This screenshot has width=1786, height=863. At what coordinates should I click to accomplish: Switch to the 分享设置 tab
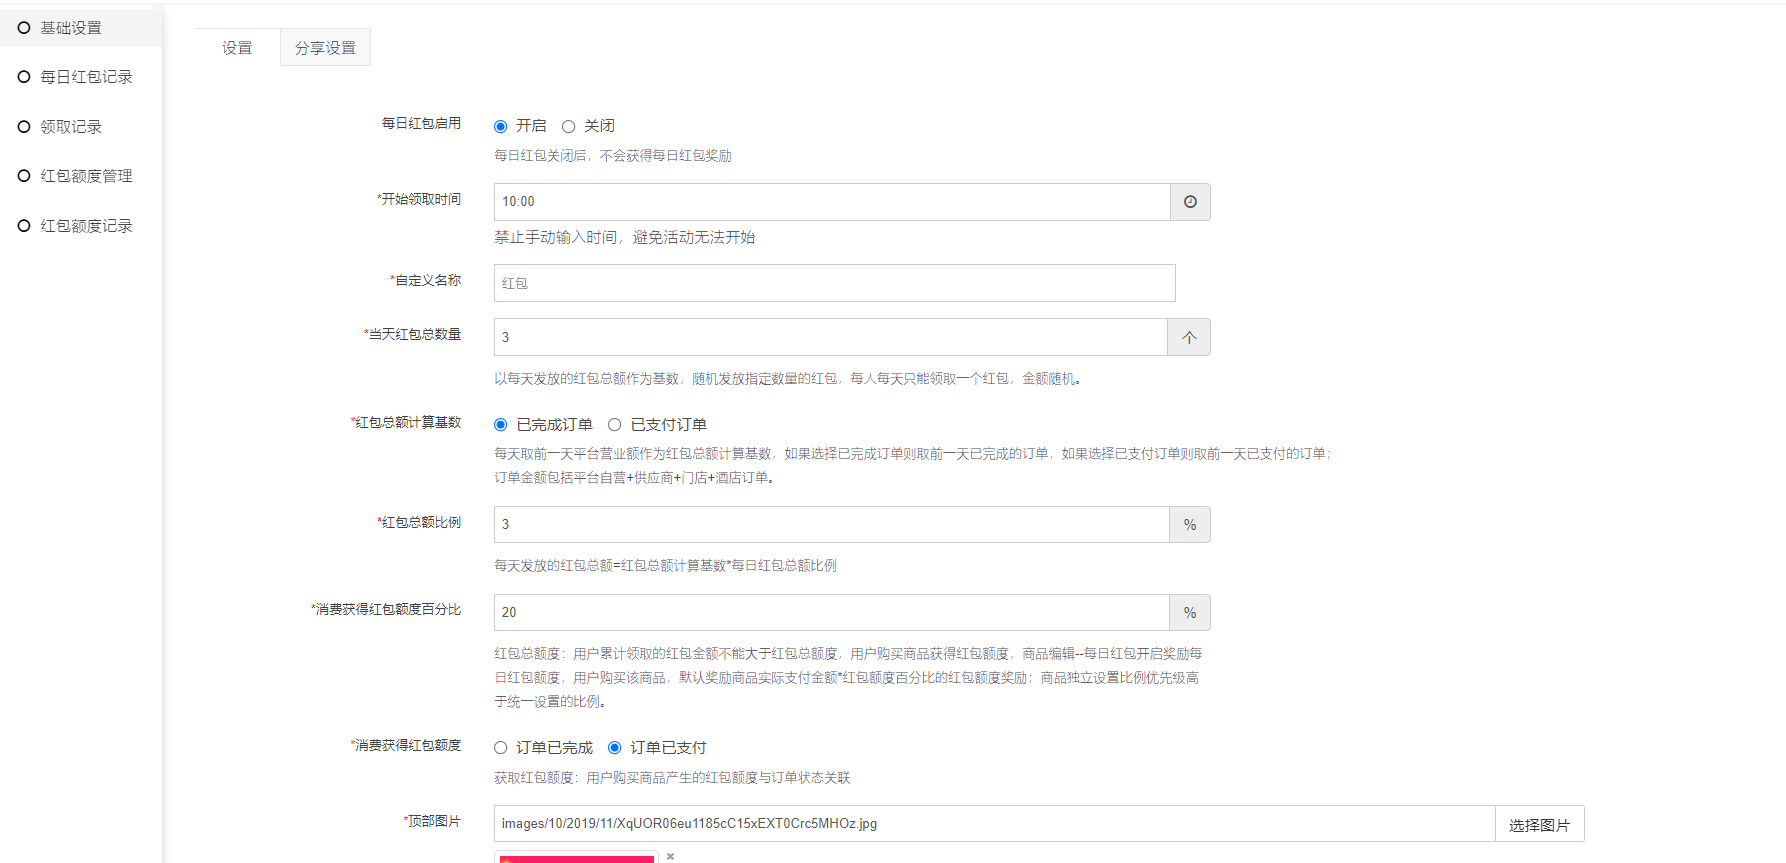pos(325,48)
